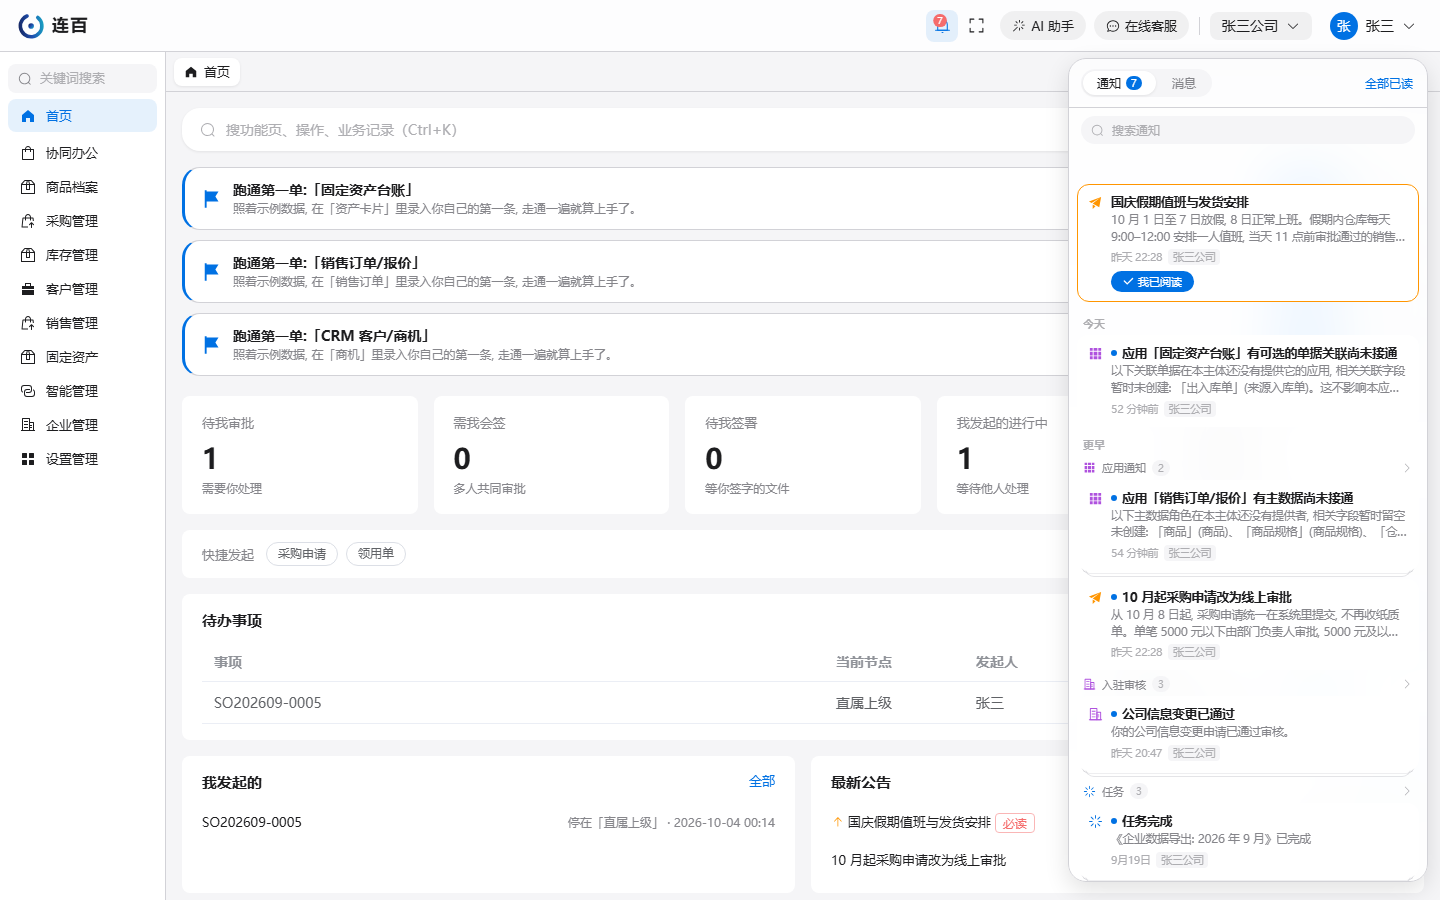Go to 首页 in the sidebar

(x=82, y=116)
